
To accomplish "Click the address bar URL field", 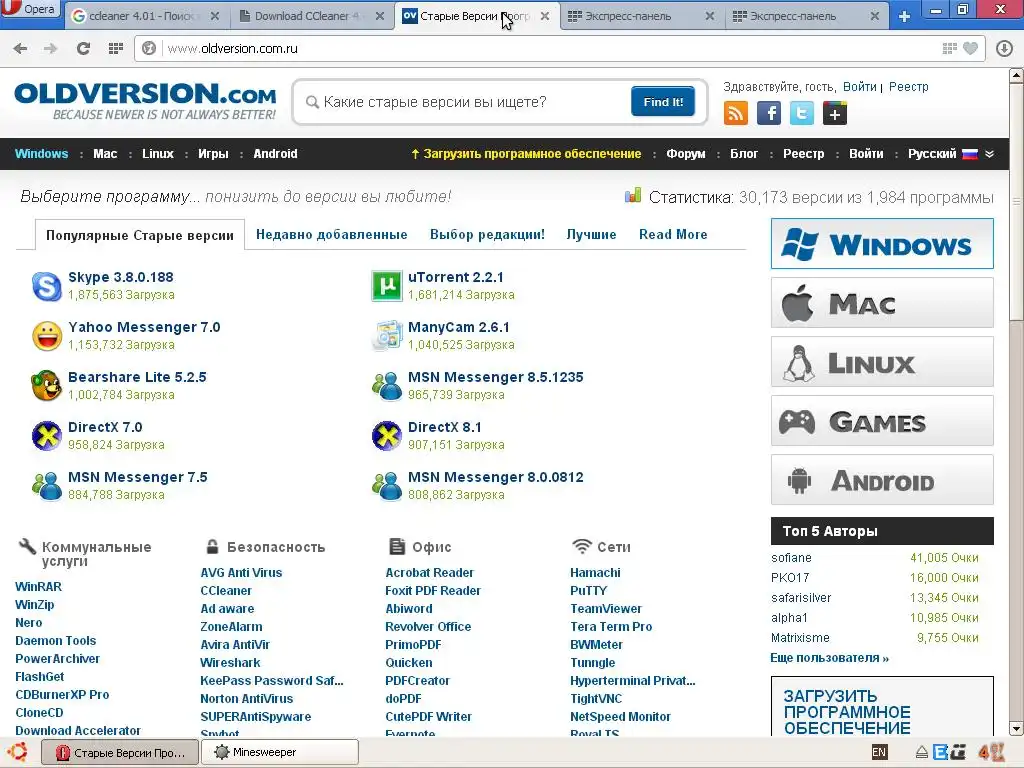I will (549, 48).
